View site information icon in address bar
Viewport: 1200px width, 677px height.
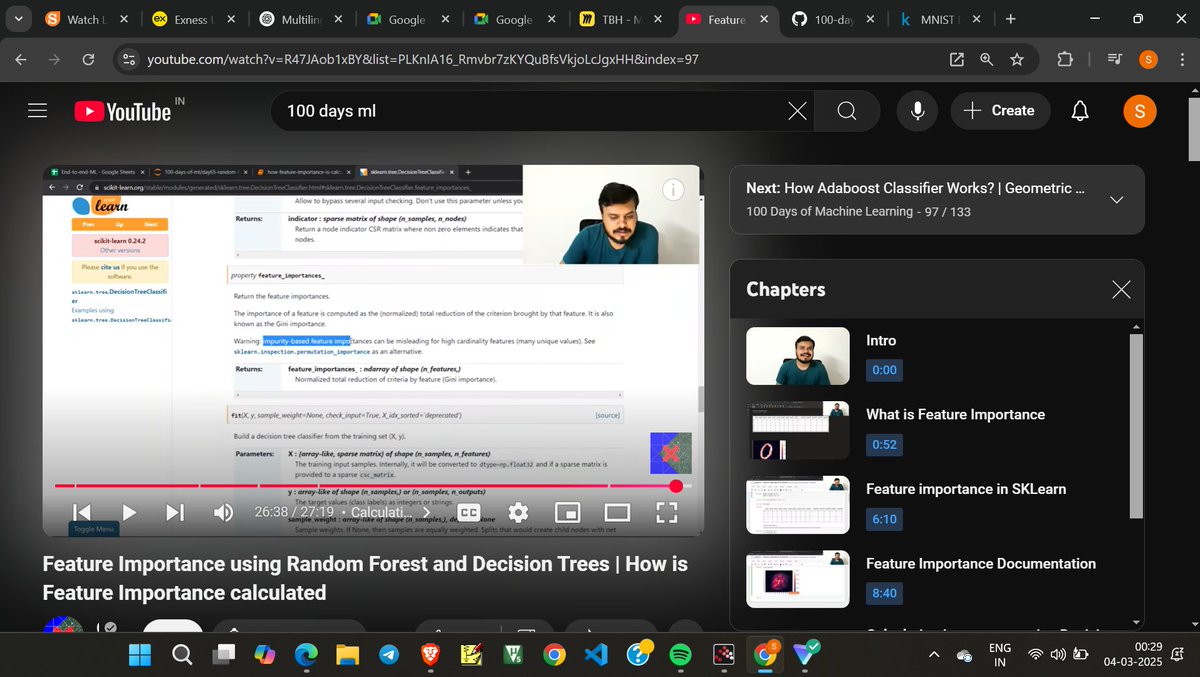coord(128,60)
